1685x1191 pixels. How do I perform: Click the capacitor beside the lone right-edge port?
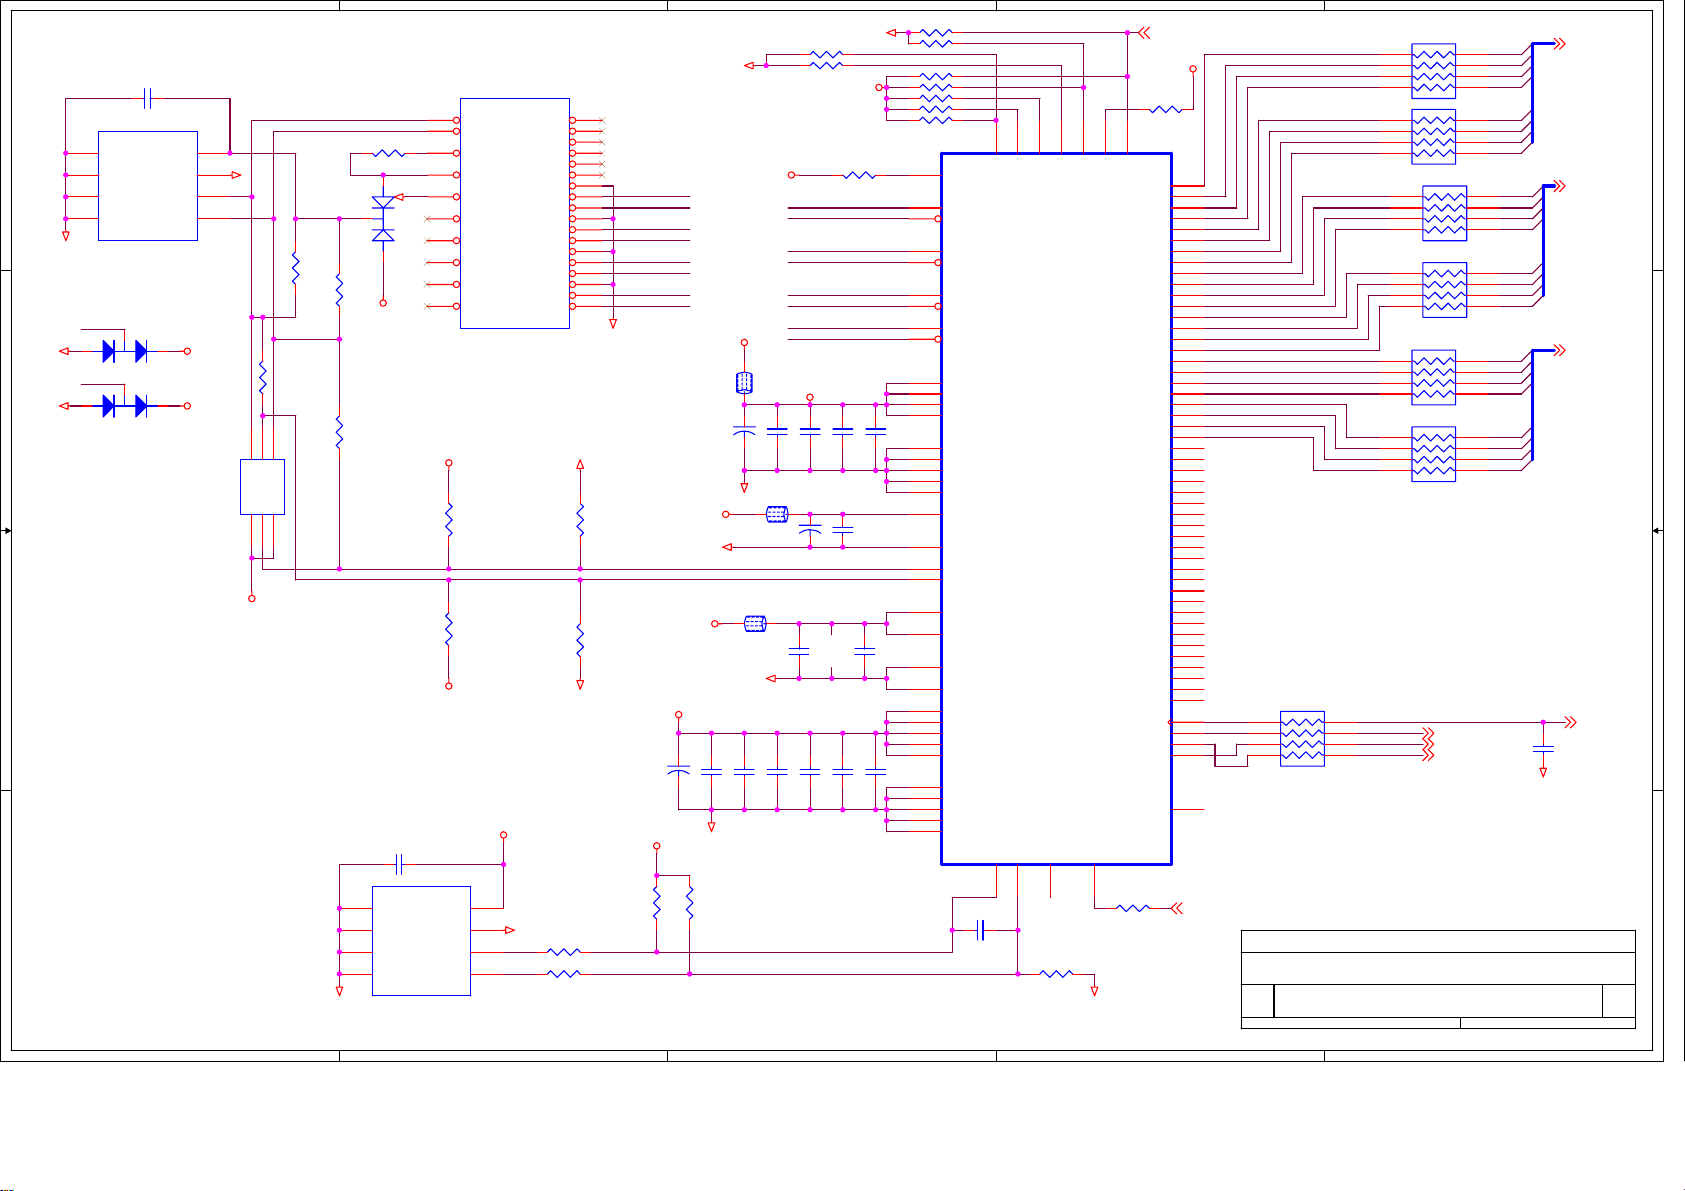(x=1543, y=748)
